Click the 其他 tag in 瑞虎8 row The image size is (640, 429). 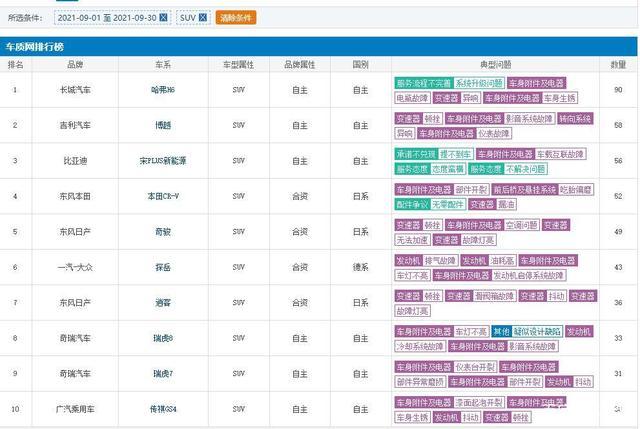pyautogui.click(x=501, y=331)
